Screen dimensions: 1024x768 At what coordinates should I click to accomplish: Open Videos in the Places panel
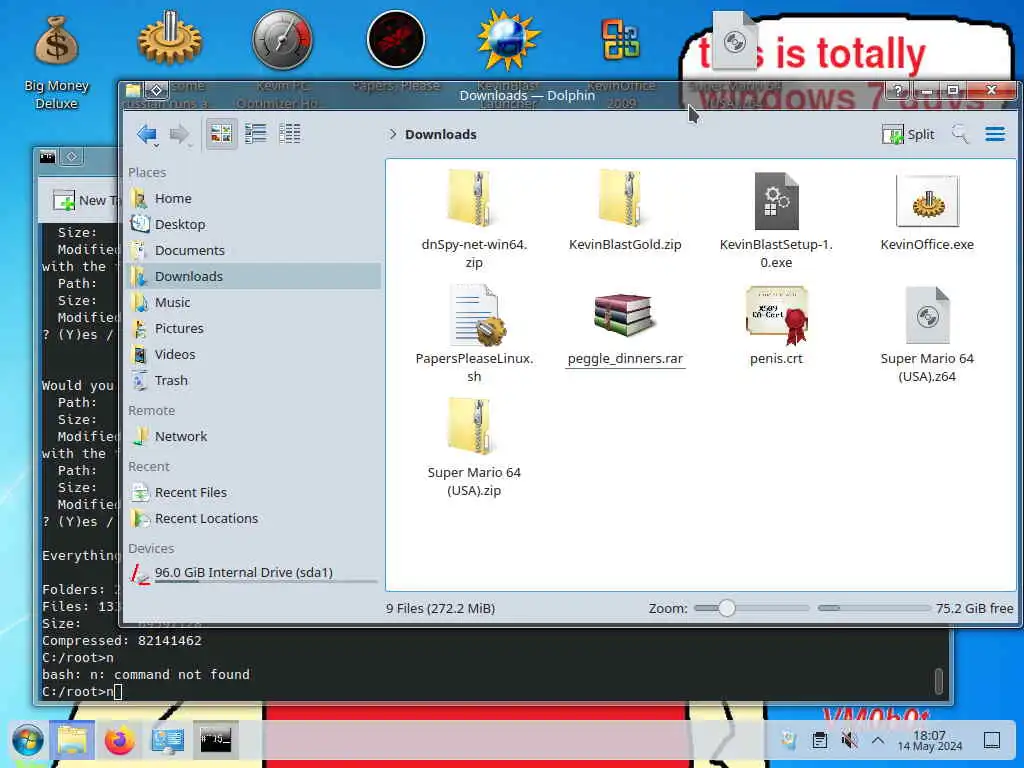253,355
